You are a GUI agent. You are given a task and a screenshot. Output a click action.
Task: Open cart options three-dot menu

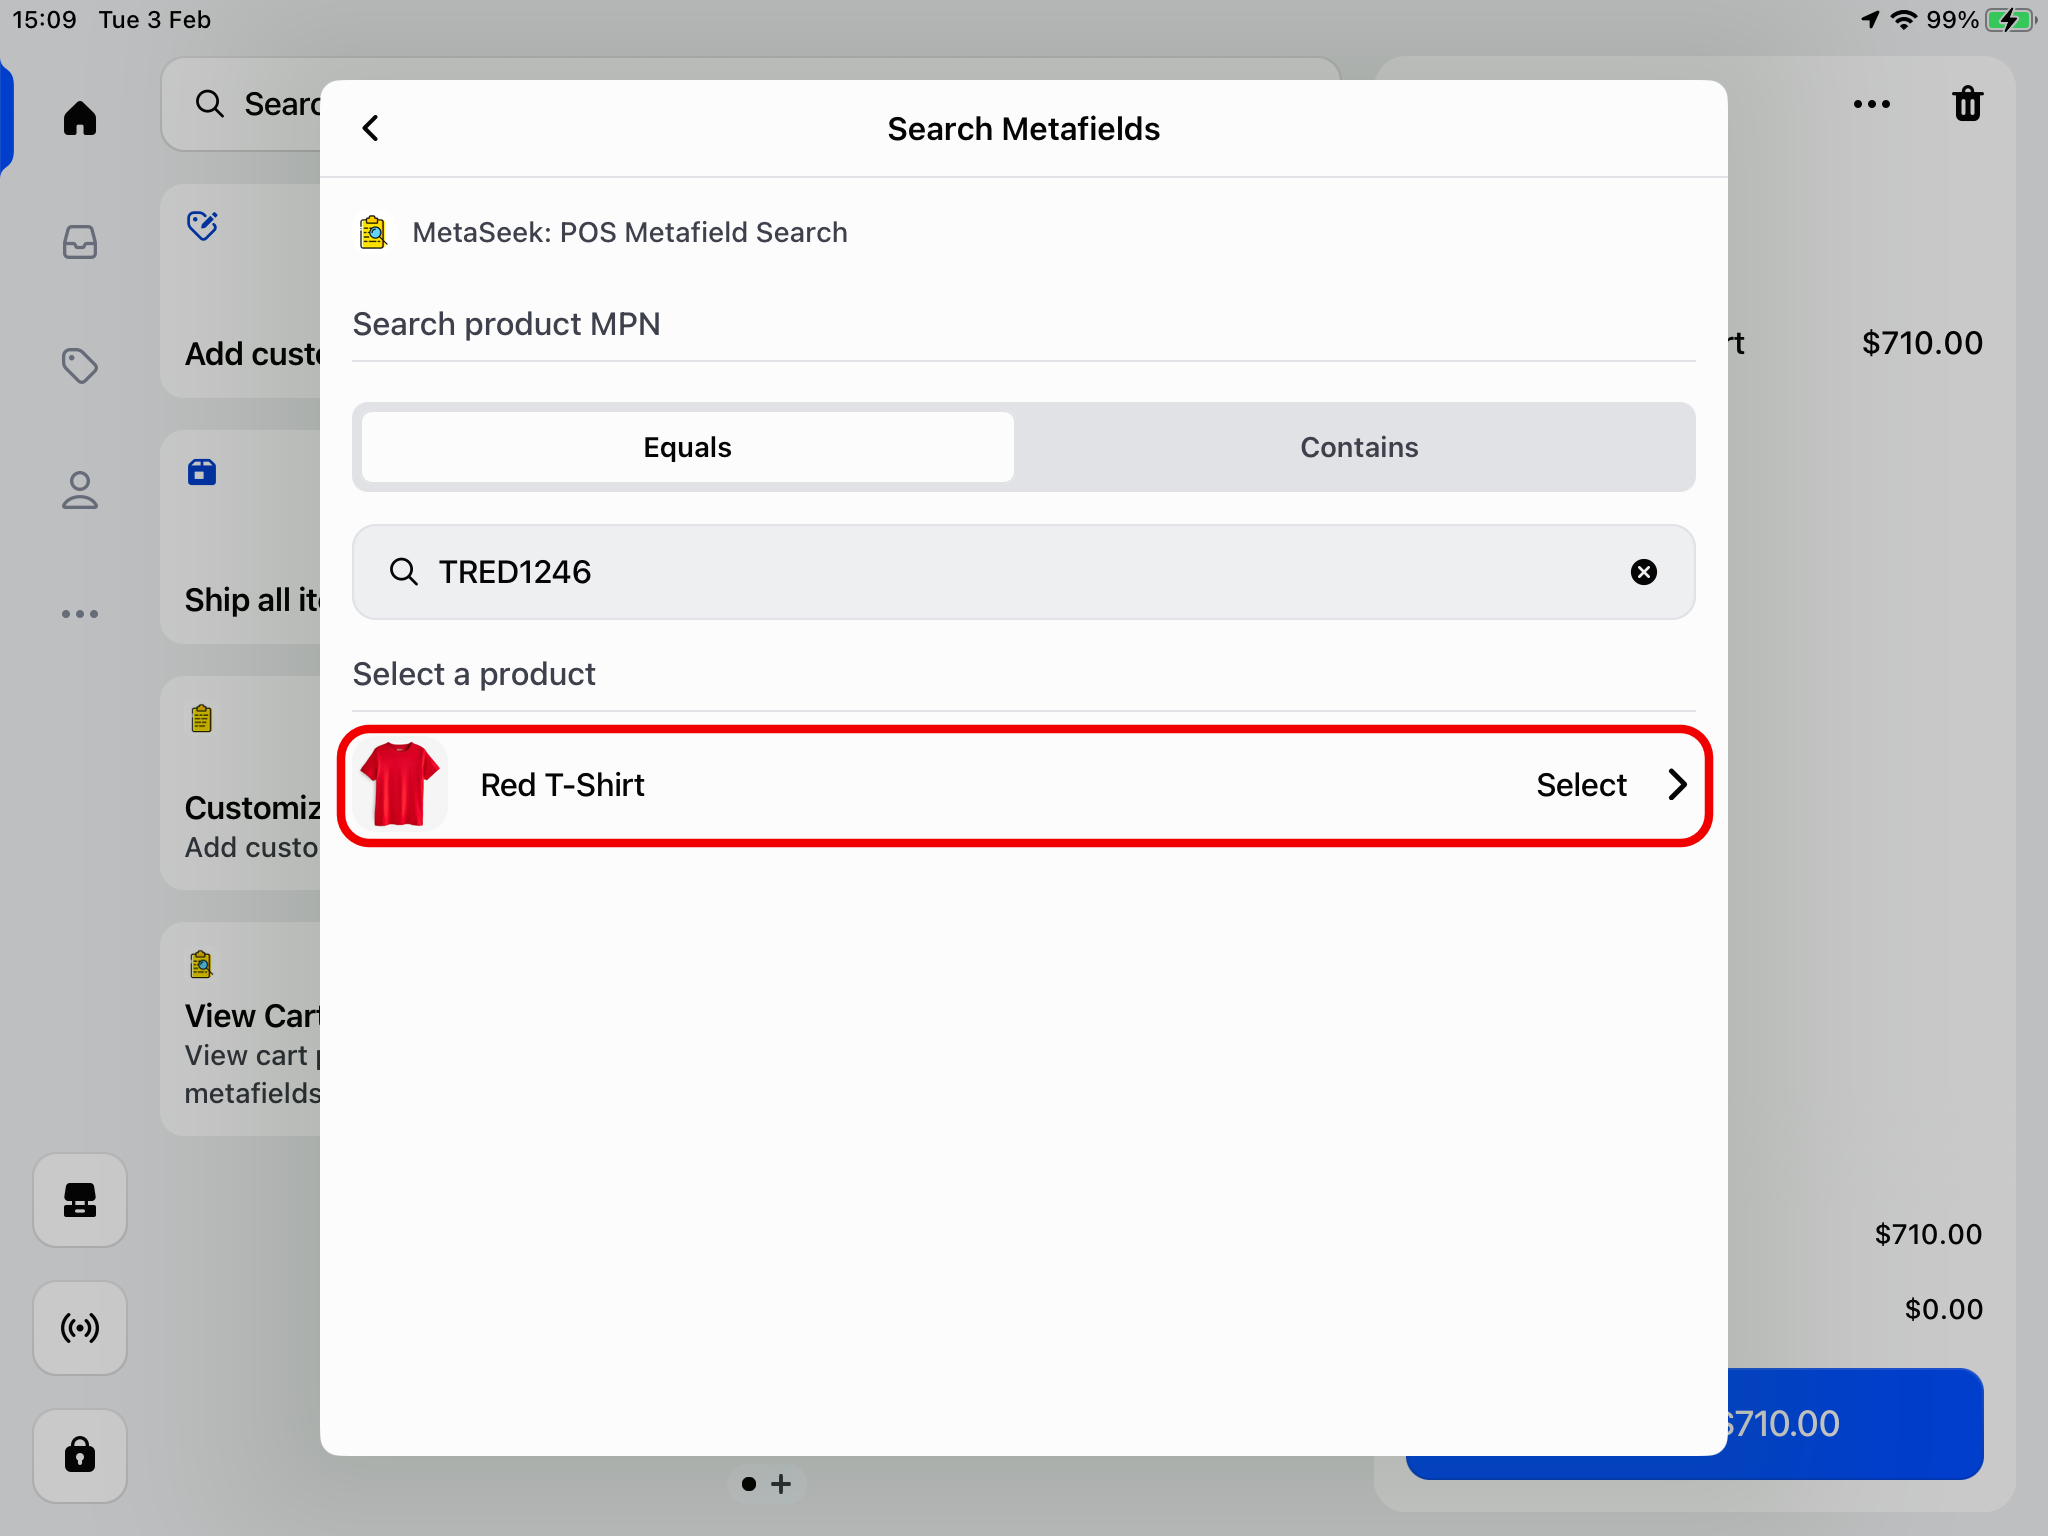(x=1871, y=104)
